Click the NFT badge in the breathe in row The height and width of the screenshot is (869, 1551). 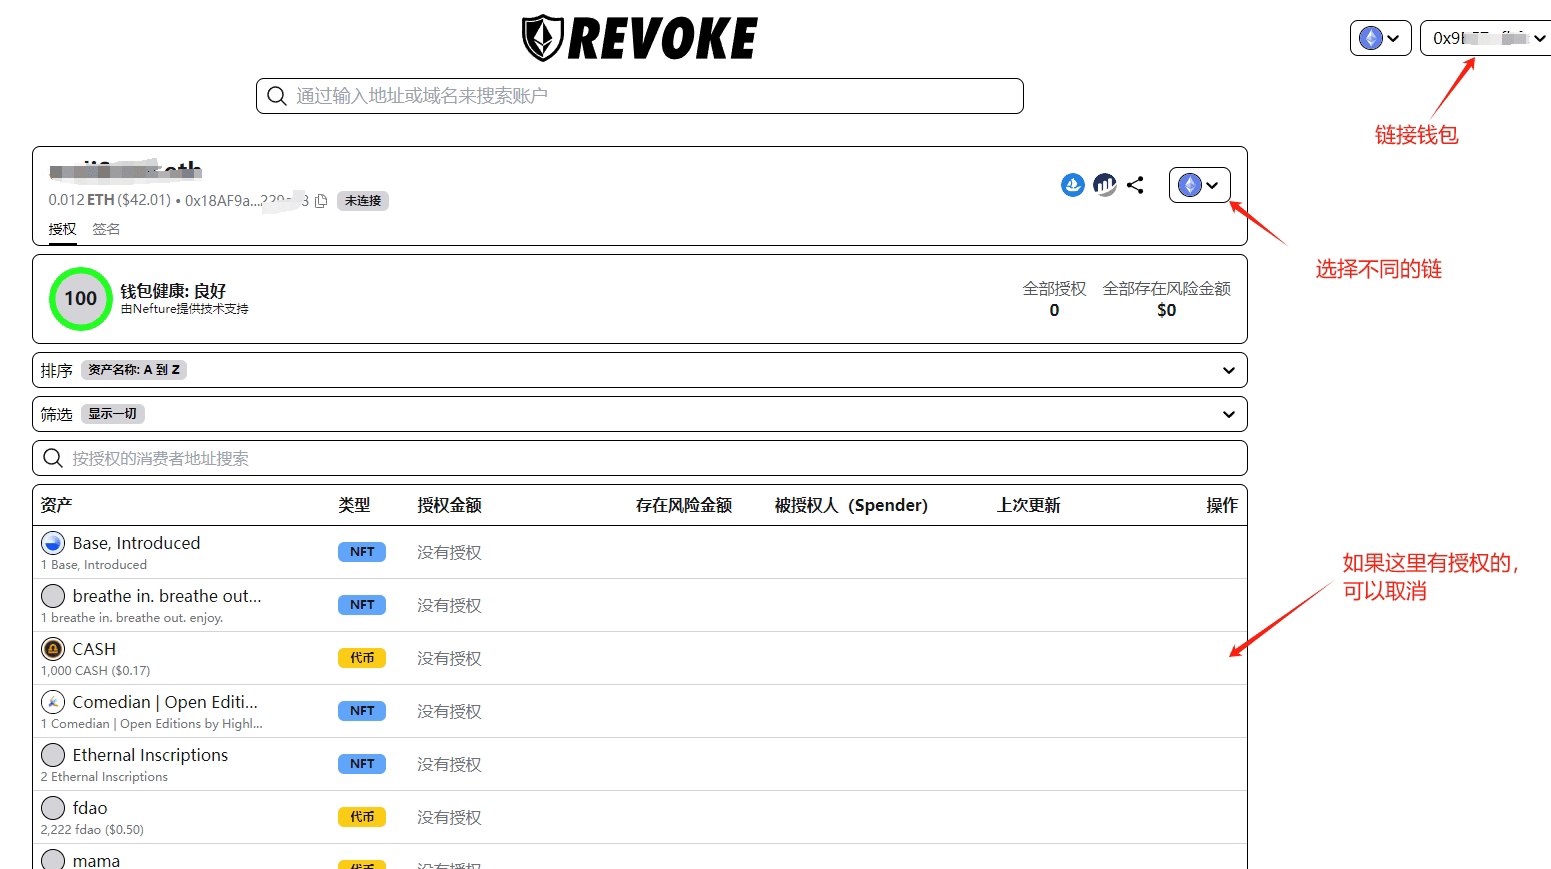pyautogui.click(x=362, y=605)
